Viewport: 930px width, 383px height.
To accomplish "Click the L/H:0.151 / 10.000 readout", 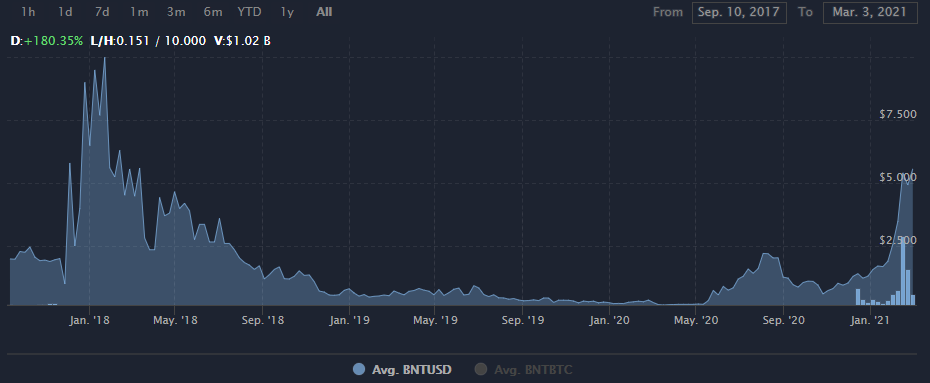I will (x=148, y=41).
